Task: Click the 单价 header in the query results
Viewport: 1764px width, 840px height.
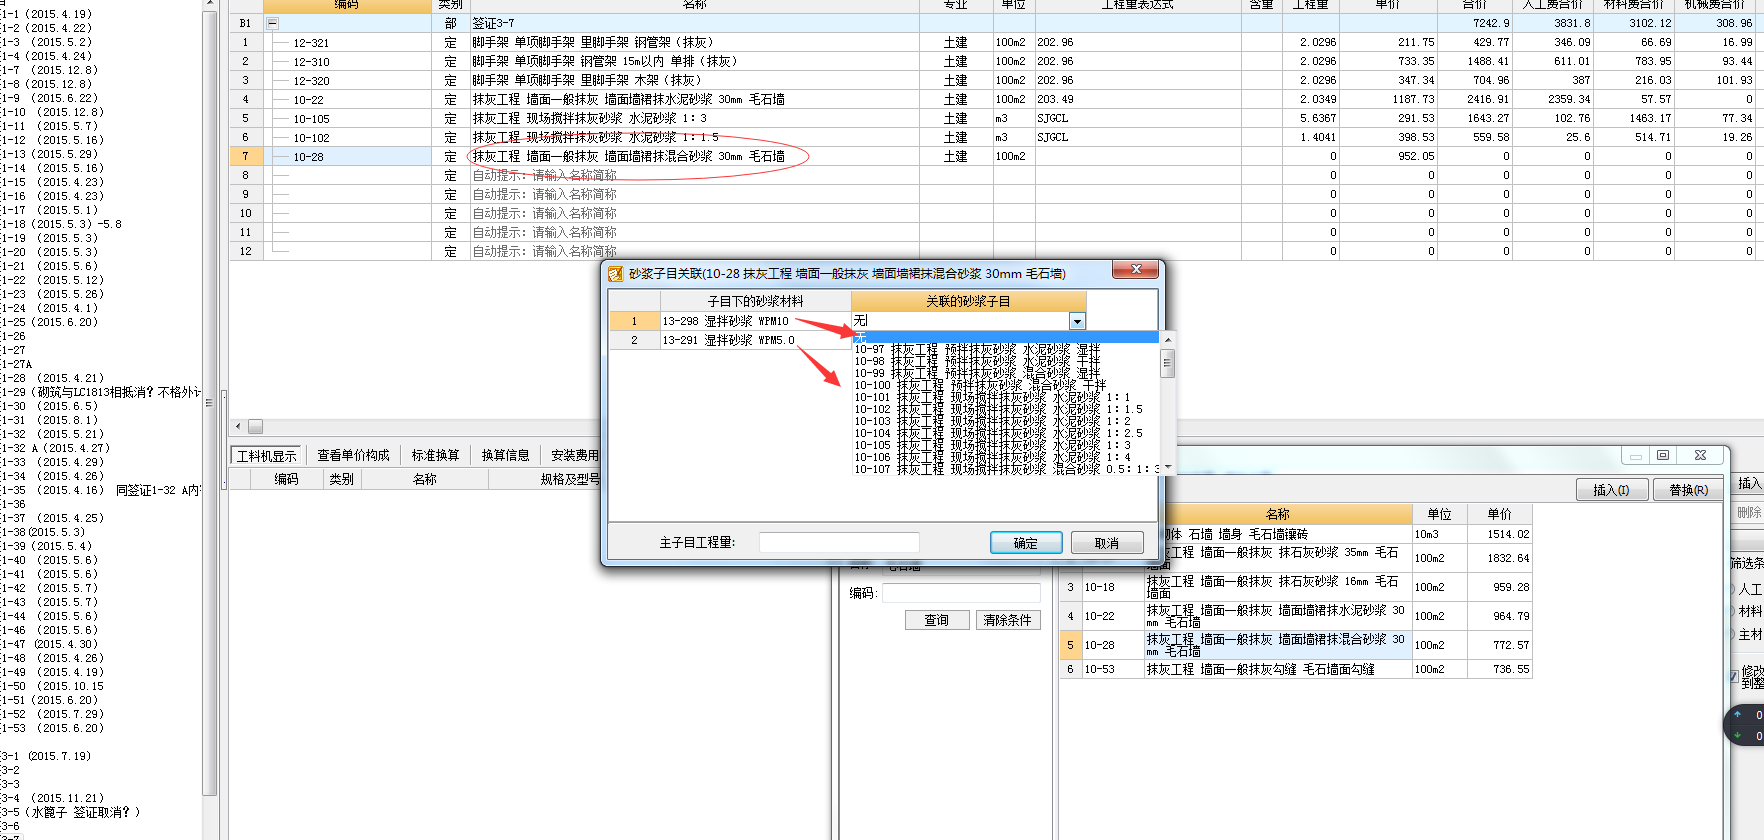Action: point(1499,514)
